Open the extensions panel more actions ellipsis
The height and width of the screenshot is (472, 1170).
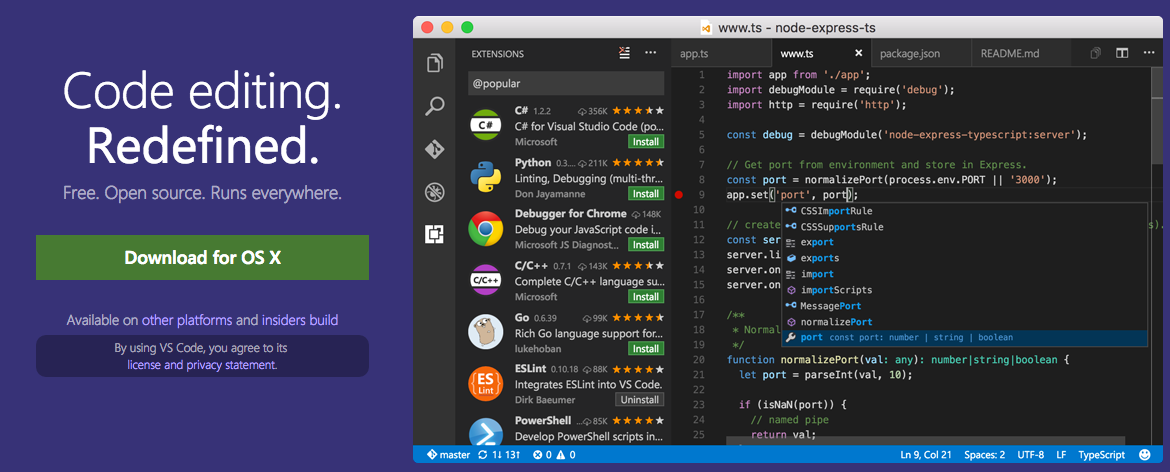point(651,53)
